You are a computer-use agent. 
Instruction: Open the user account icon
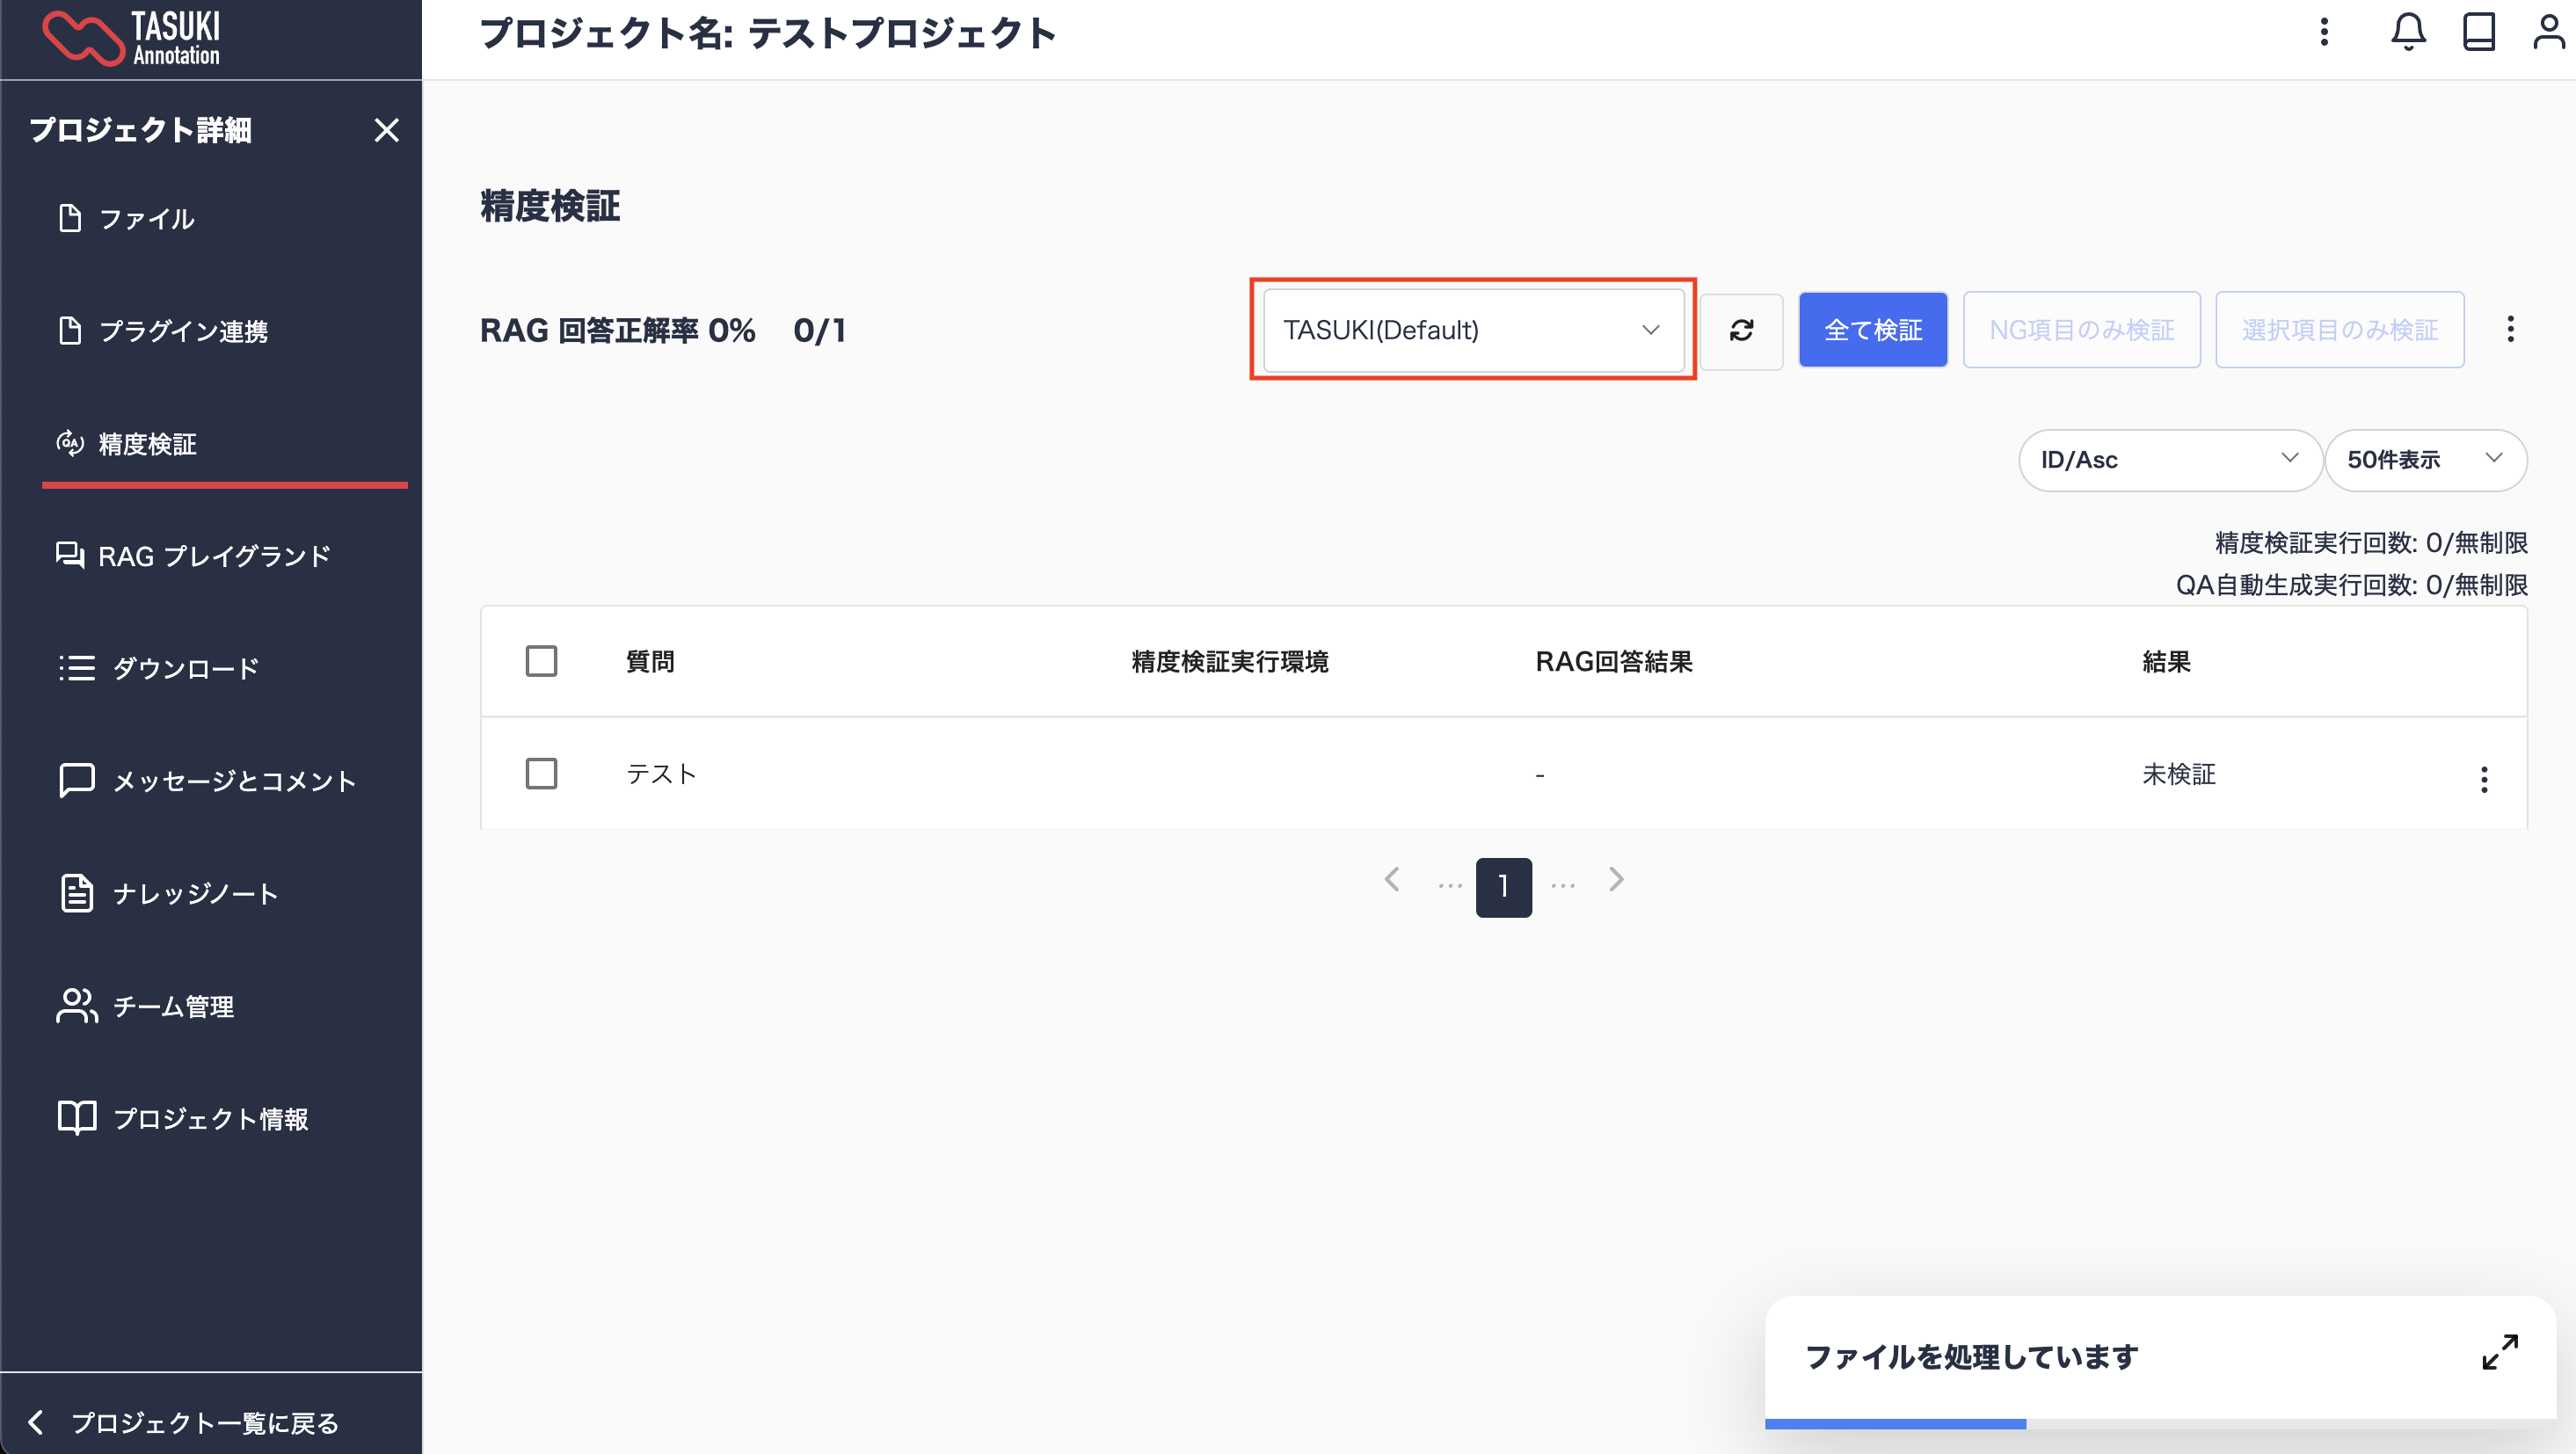[2548, 32]
